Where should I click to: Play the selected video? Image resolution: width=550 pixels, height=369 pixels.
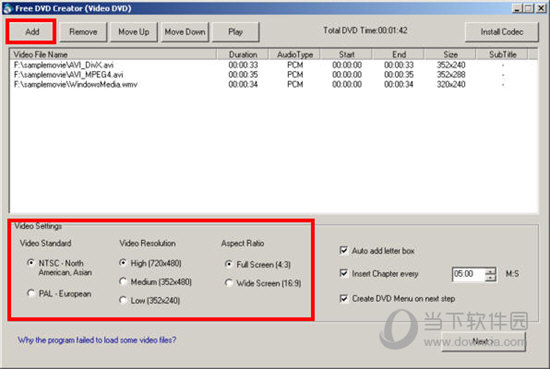(235, 32)
